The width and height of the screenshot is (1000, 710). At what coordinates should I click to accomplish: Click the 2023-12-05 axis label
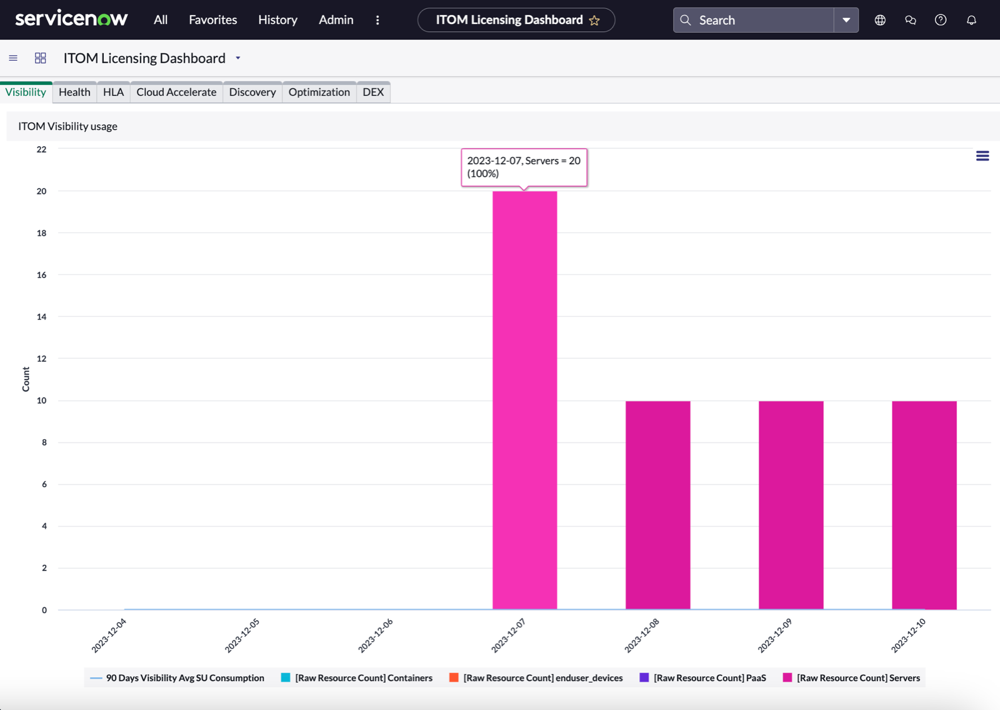point(242,635)
